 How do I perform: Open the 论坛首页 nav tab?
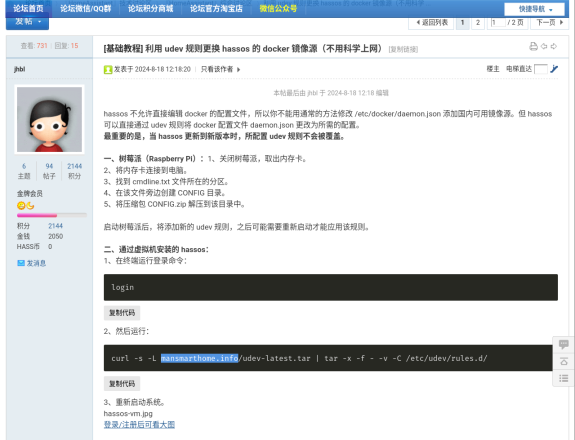28,8
